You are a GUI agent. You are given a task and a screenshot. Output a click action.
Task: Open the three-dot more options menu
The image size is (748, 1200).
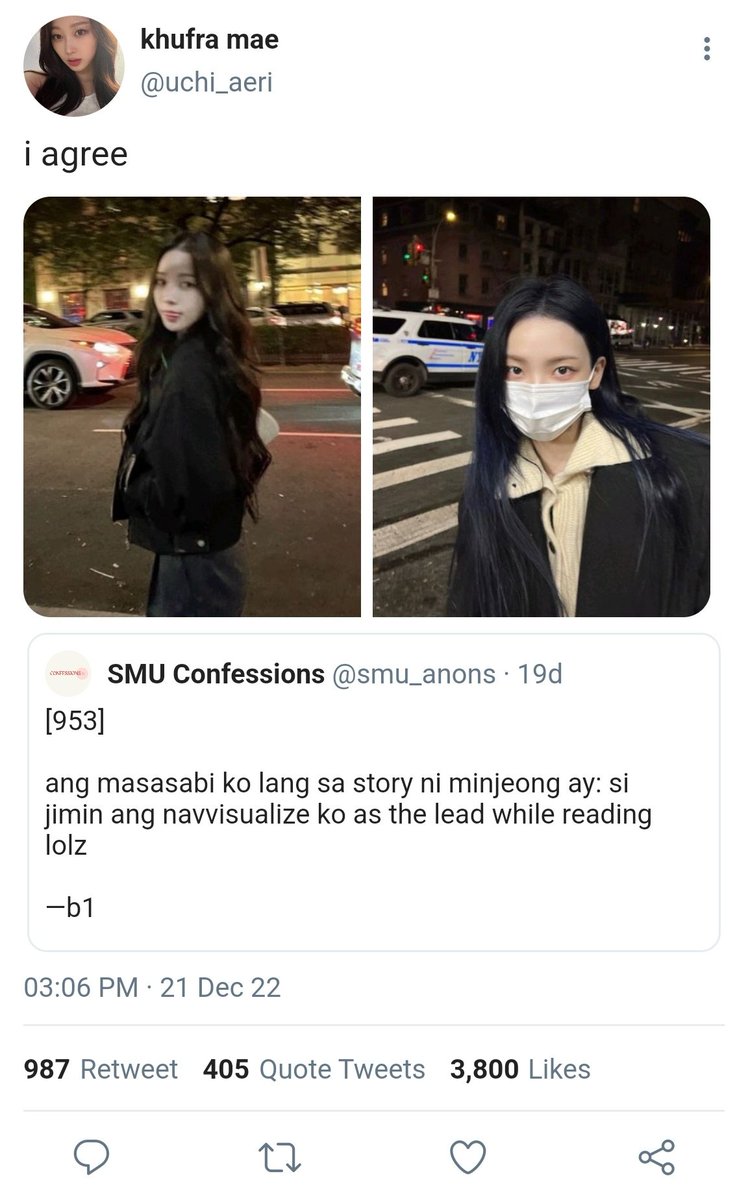(x=707, y=48)
